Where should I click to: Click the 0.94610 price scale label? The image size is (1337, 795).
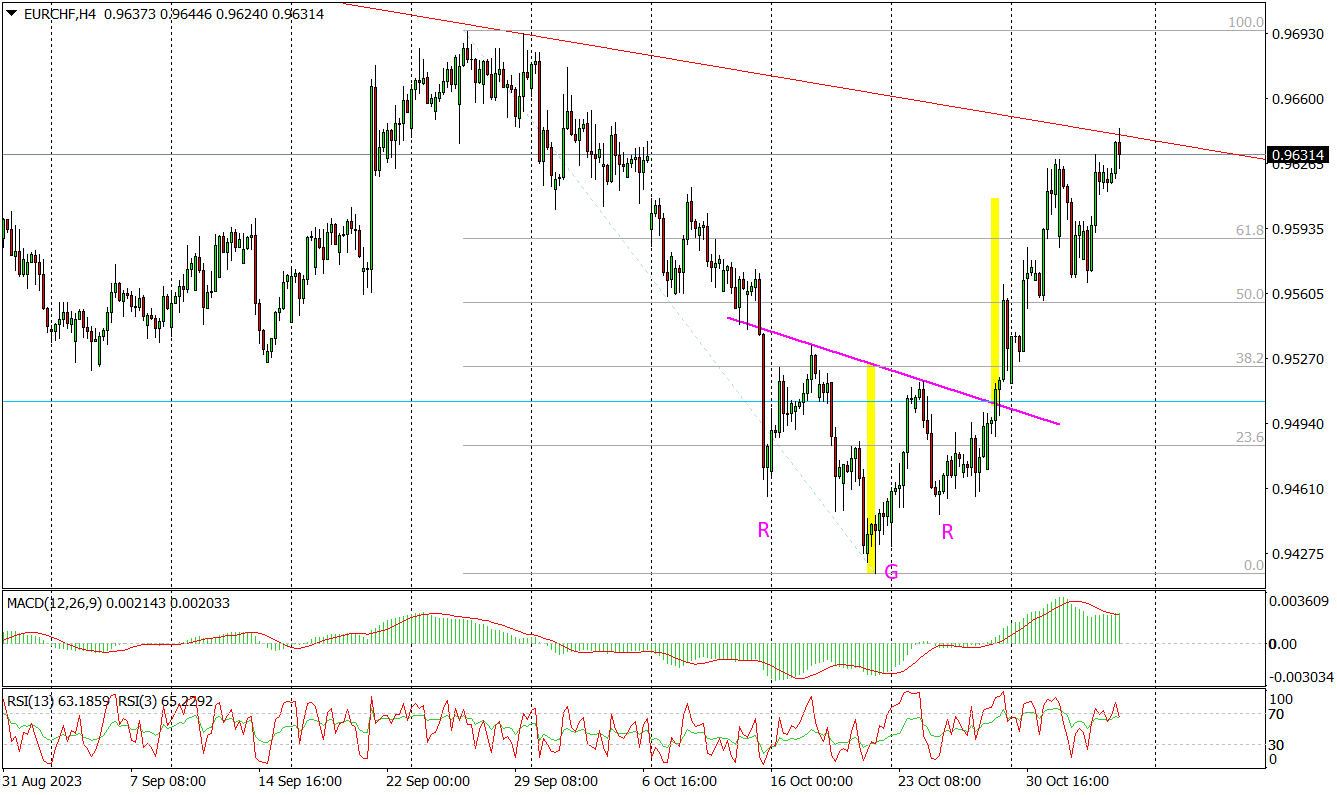1297,489
